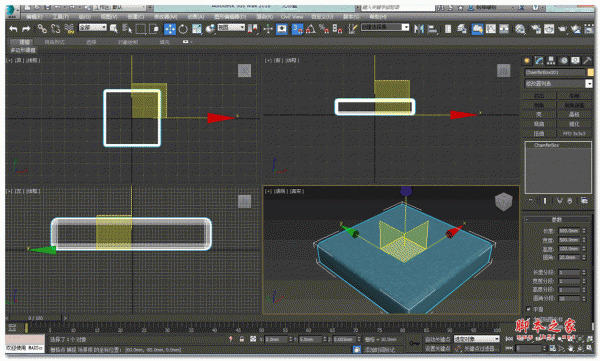
Task: Open the Utilities hammer tab
Action: click(x=587, y=60)
